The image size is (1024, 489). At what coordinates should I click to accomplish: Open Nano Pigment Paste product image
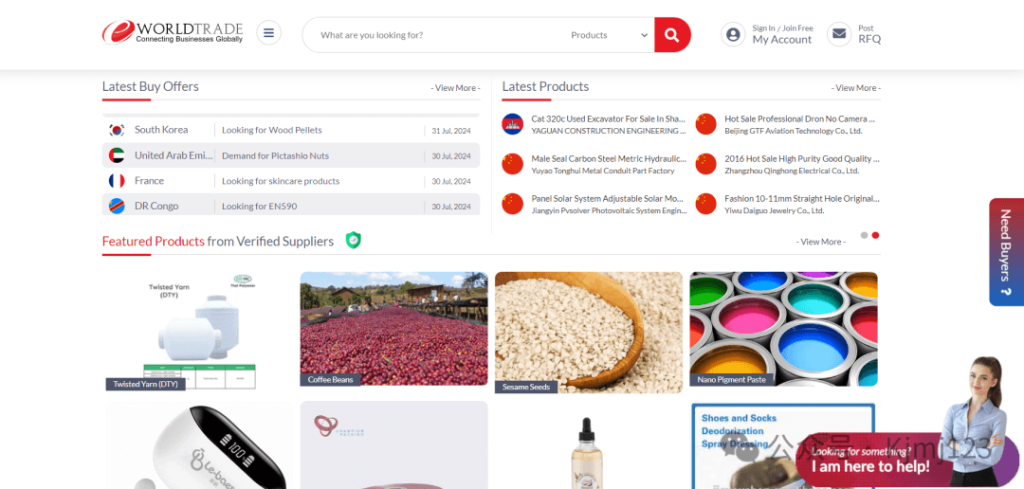click(784, 329)
